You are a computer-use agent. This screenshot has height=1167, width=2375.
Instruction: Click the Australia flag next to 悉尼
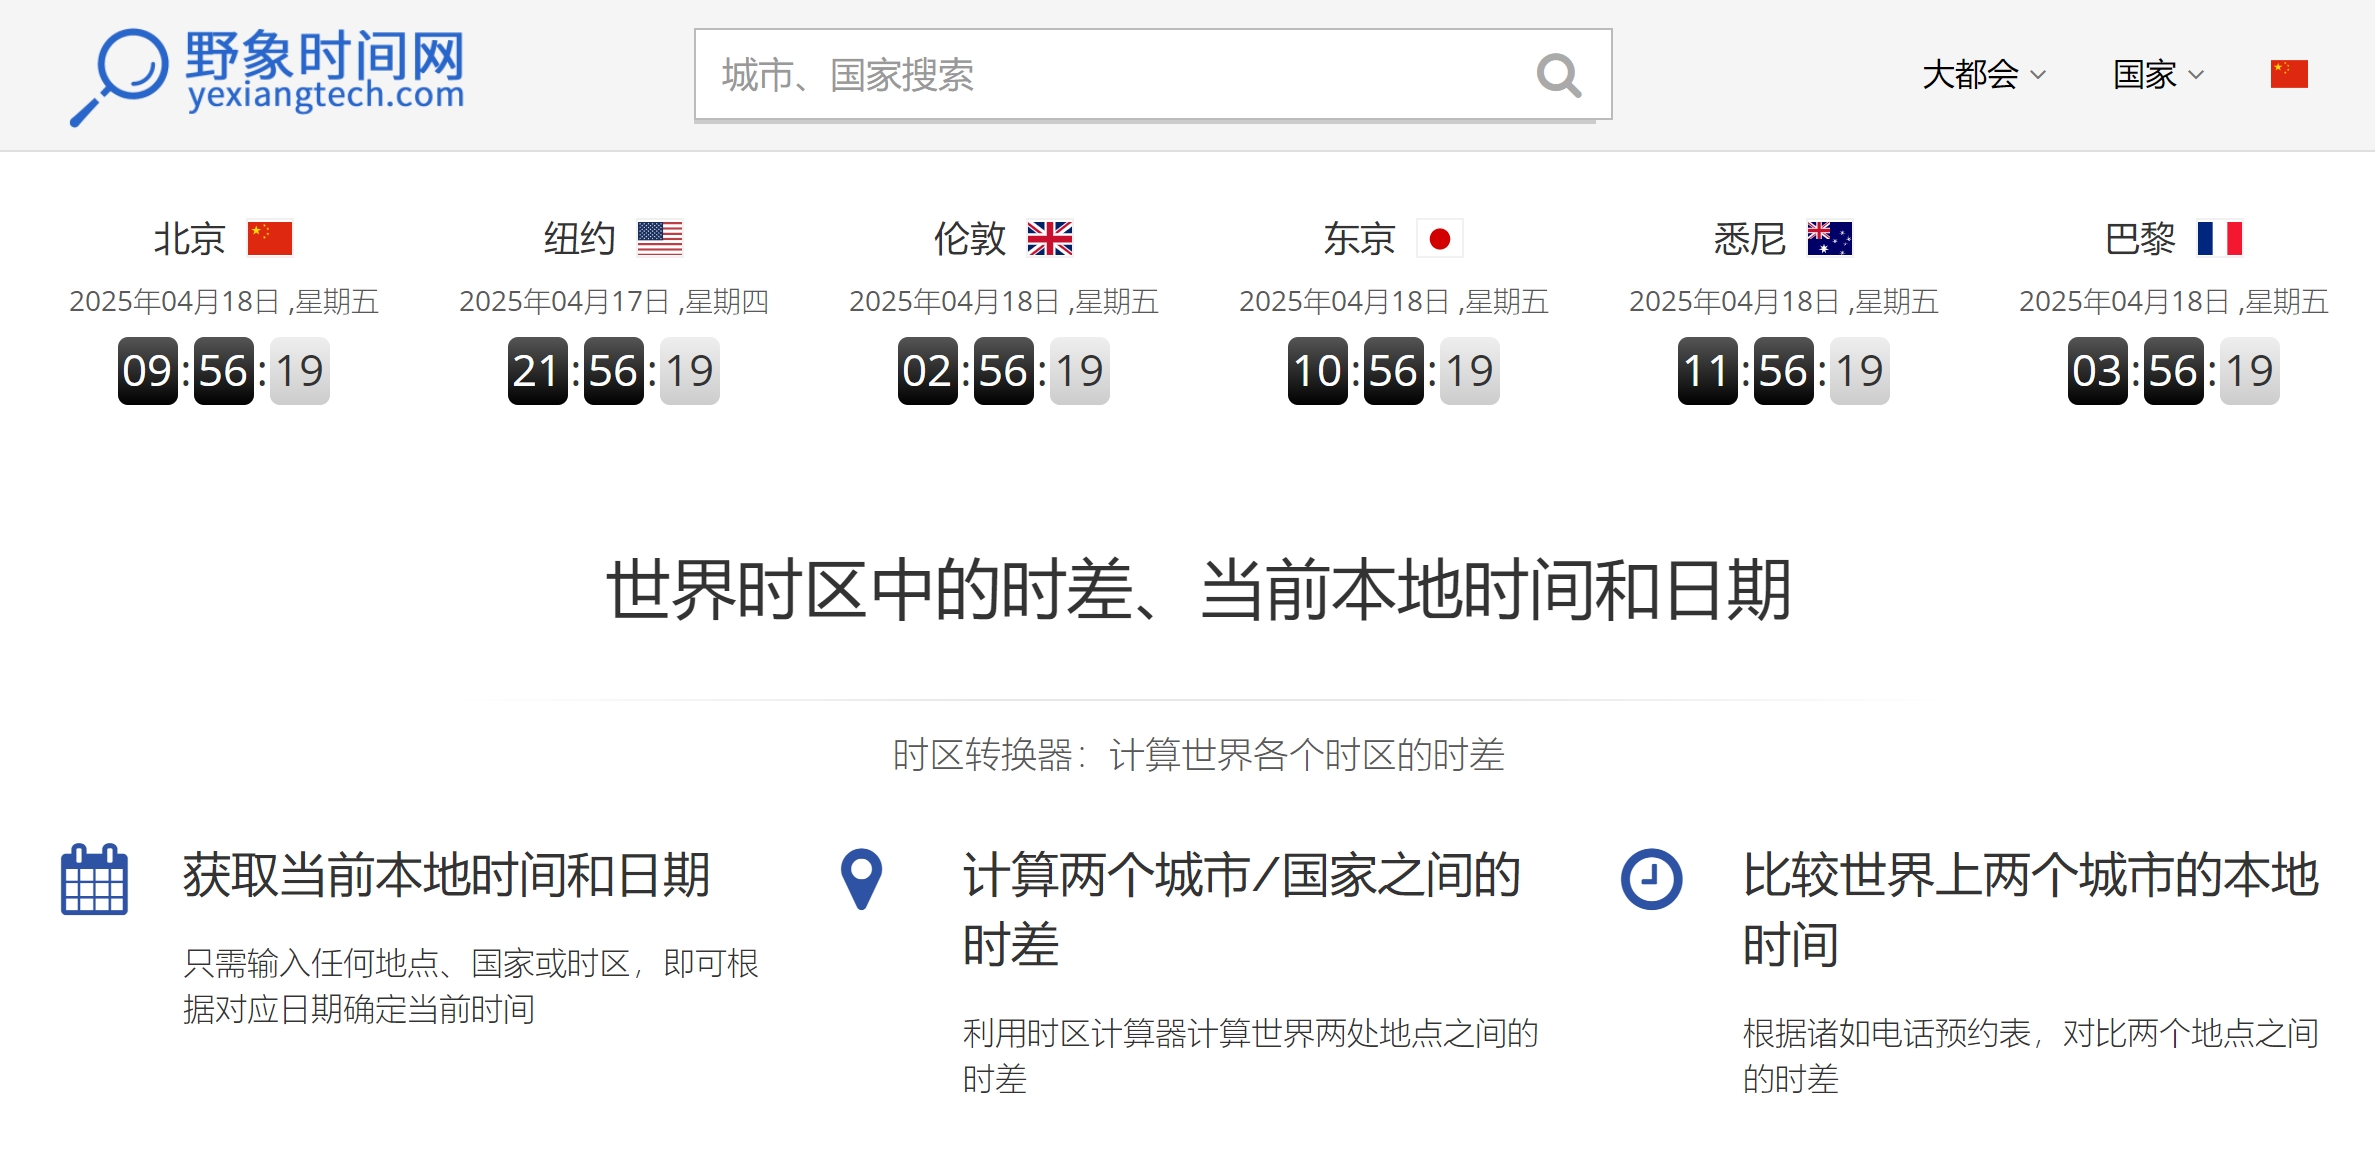point(1830,239)
